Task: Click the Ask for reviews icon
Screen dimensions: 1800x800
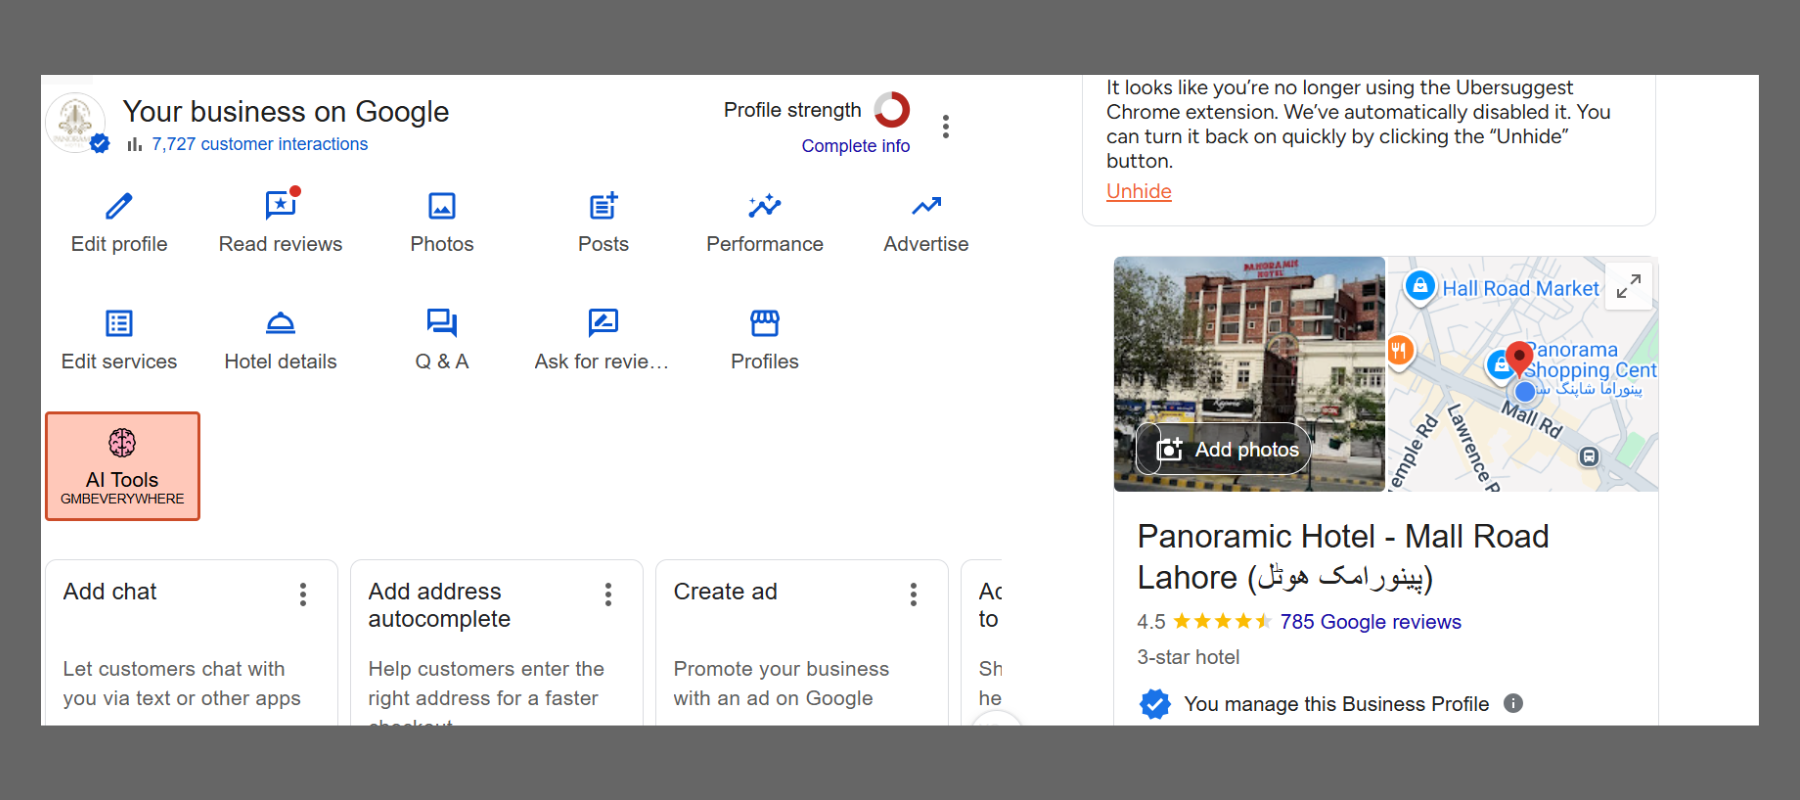Action: 603,324
